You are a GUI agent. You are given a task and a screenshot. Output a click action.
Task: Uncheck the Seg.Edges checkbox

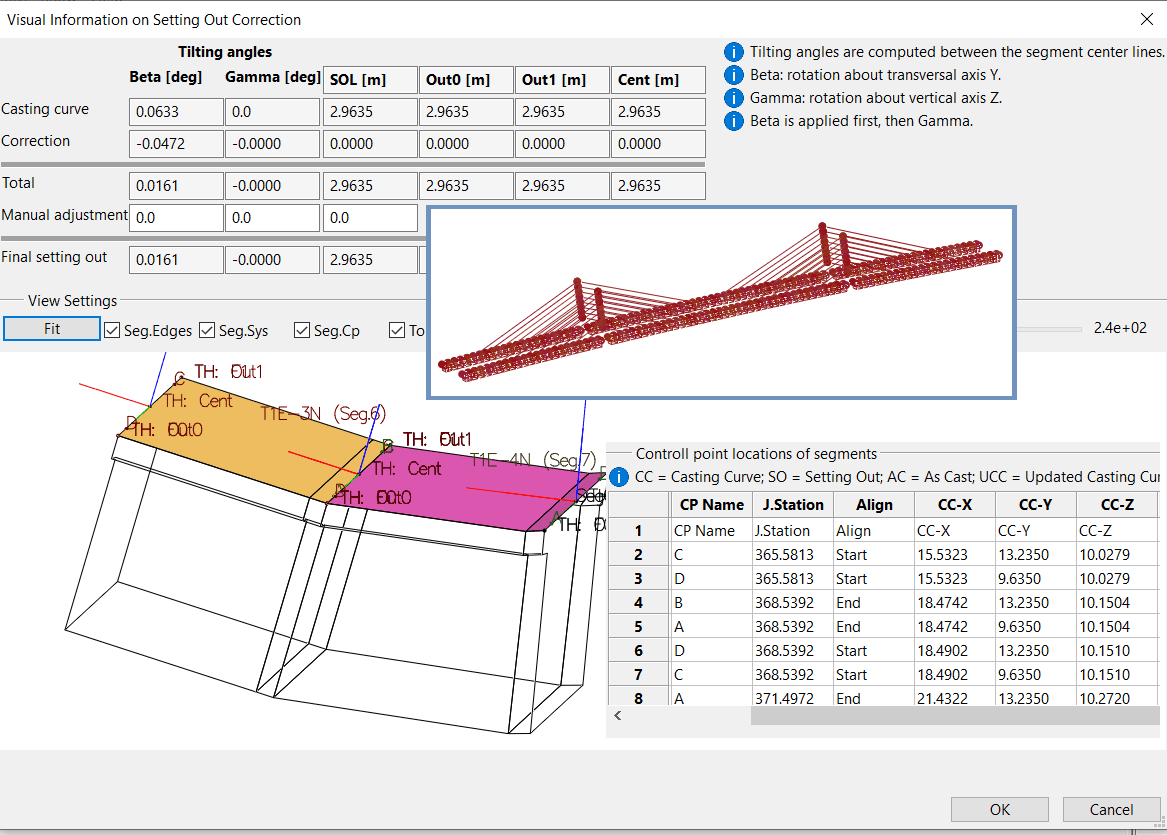pos(111,329)
